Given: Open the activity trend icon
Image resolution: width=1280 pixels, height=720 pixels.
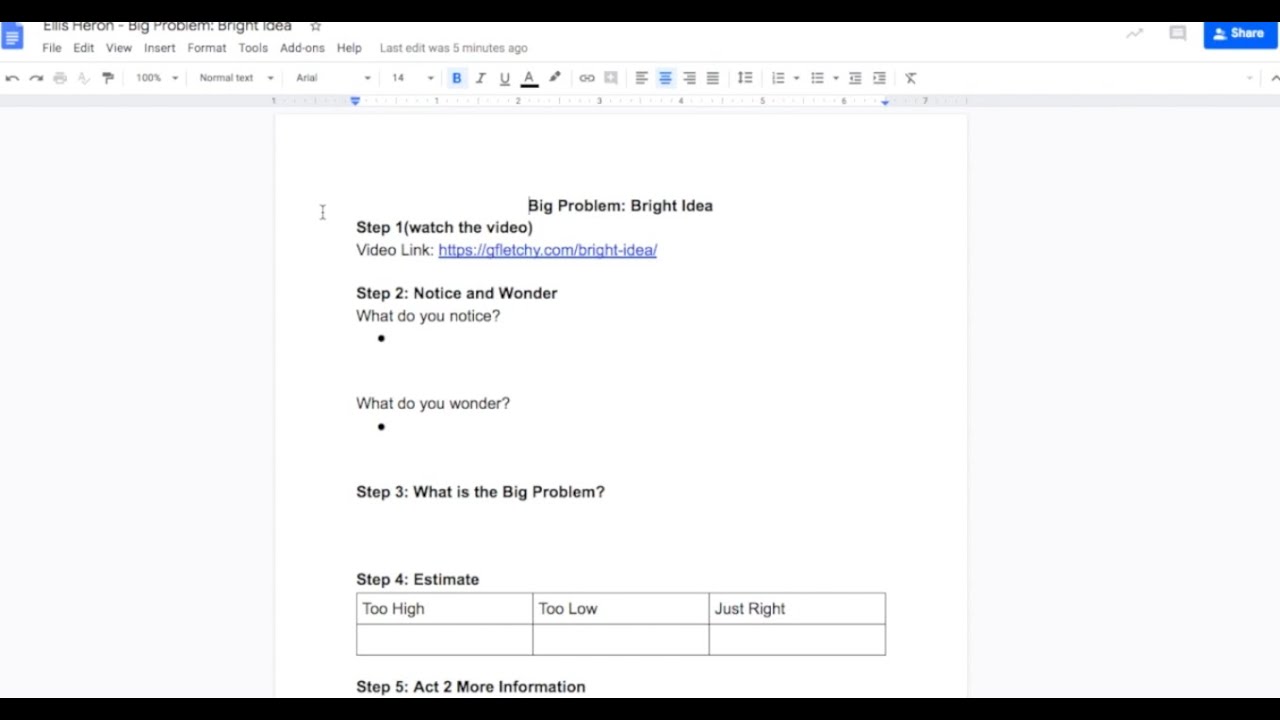Looking at the screenshot, I should point(1134,34).
